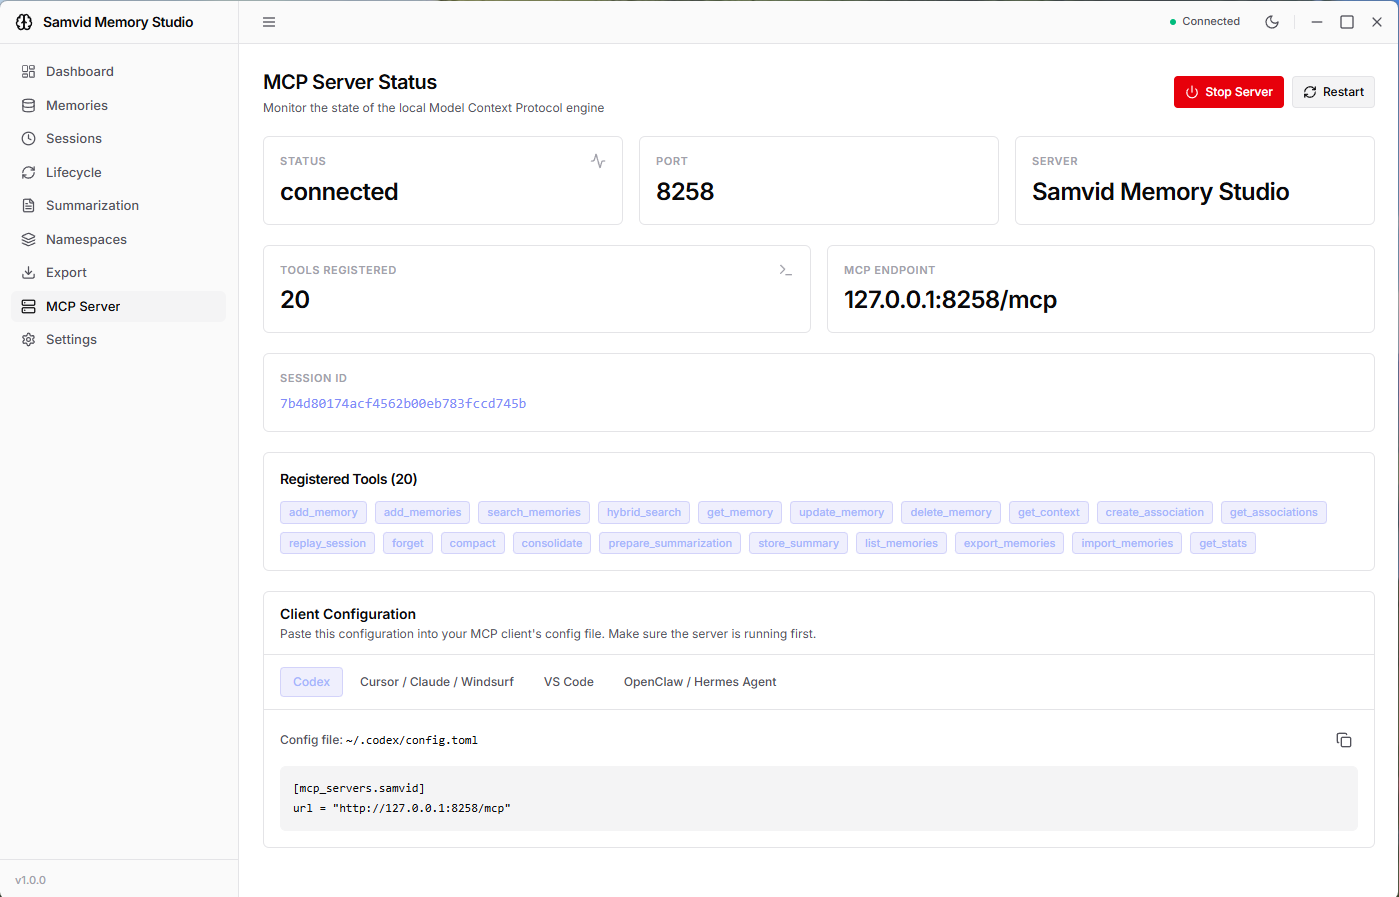This screenshot has width=1399, height=897.
Task: Stop the MCP server
Action: [1229, 92]
